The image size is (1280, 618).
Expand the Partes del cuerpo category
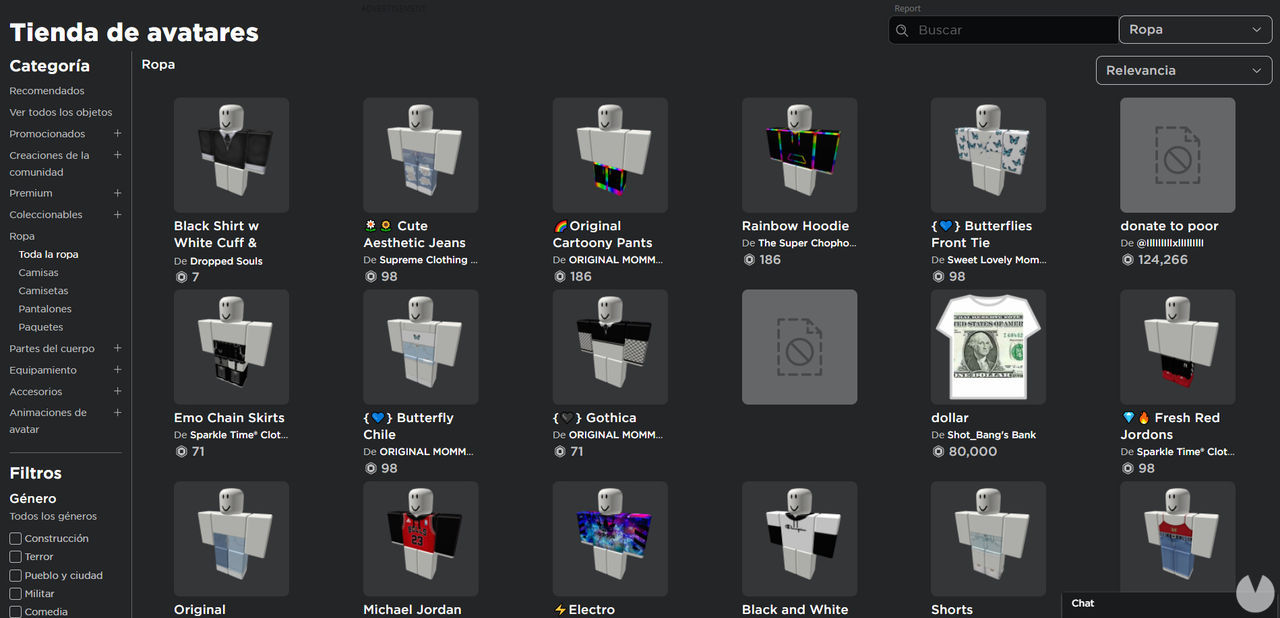click(117, 349)
